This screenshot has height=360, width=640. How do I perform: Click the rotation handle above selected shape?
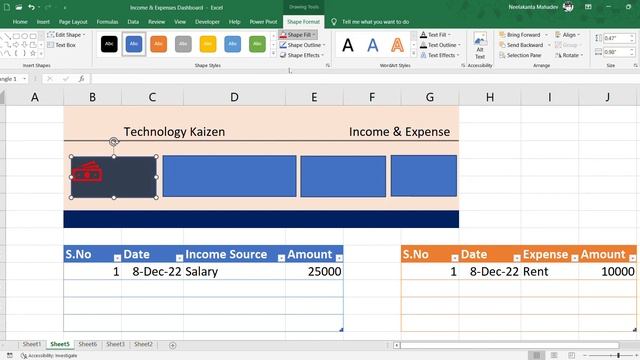(x=114, y=142)
